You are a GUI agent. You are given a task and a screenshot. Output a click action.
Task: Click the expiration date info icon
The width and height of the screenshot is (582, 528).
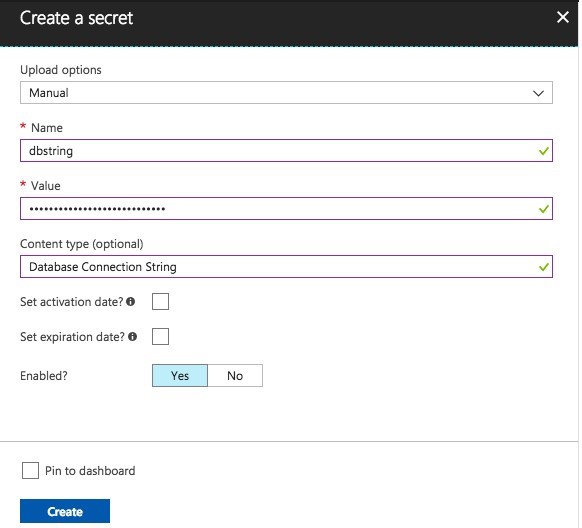click(x=133, y=337)
